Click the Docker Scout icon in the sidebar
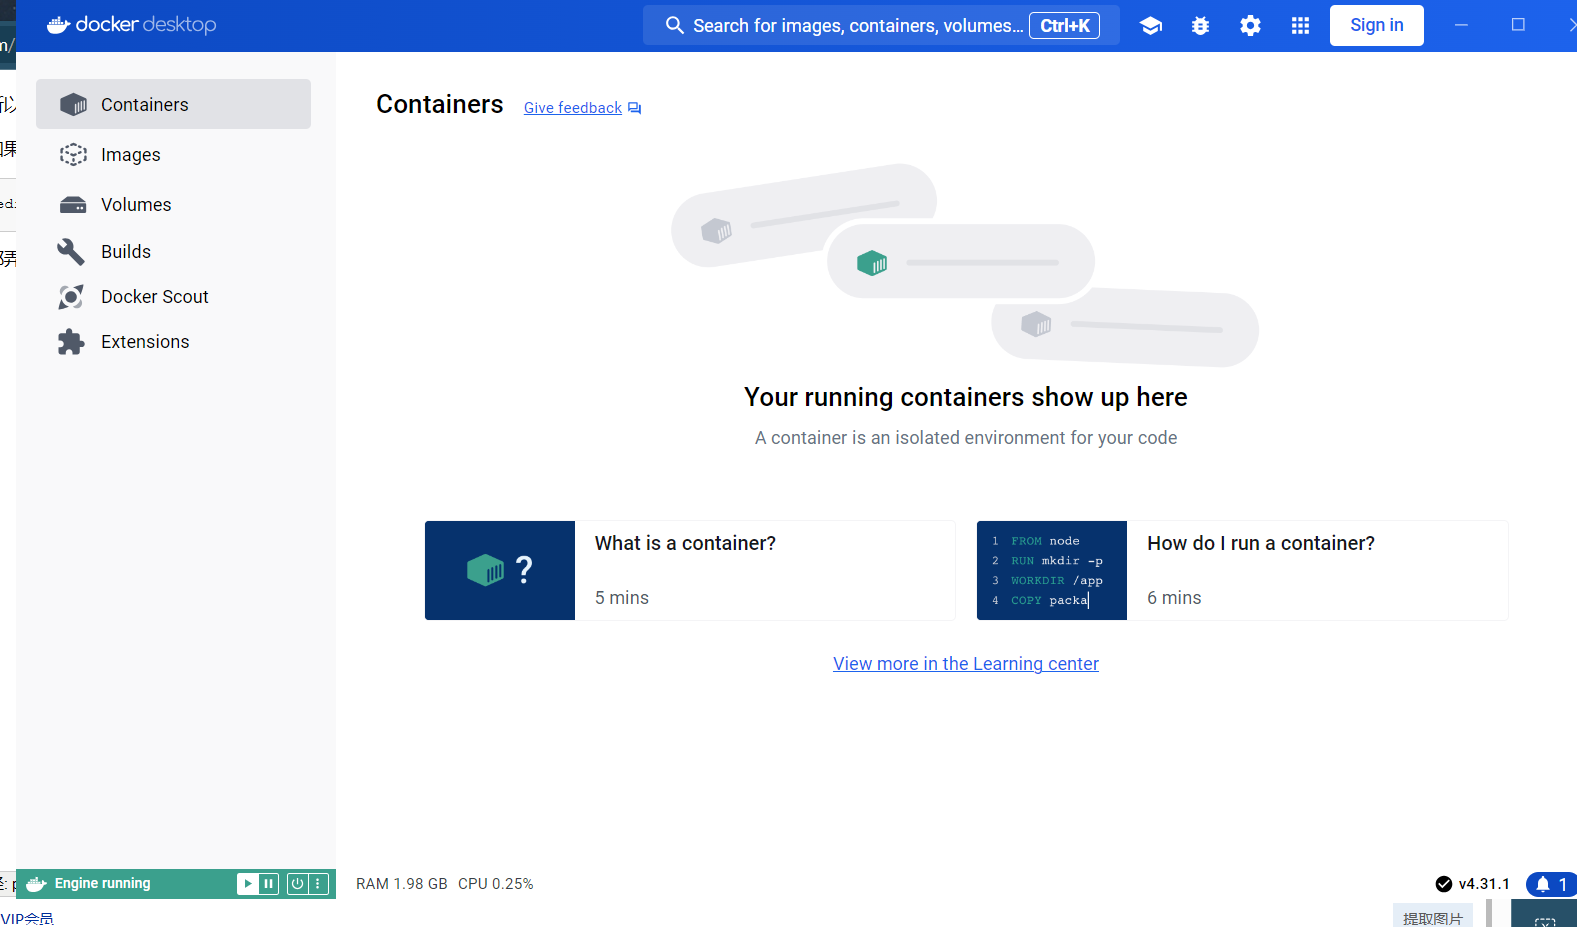1577x927 pixels. [x=71, y=297]
